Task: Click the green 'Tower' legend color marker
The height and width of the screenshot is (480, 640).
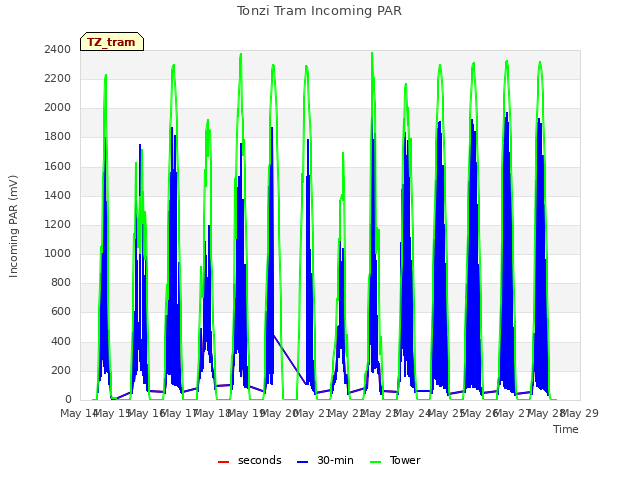Action: click(375, 462)
